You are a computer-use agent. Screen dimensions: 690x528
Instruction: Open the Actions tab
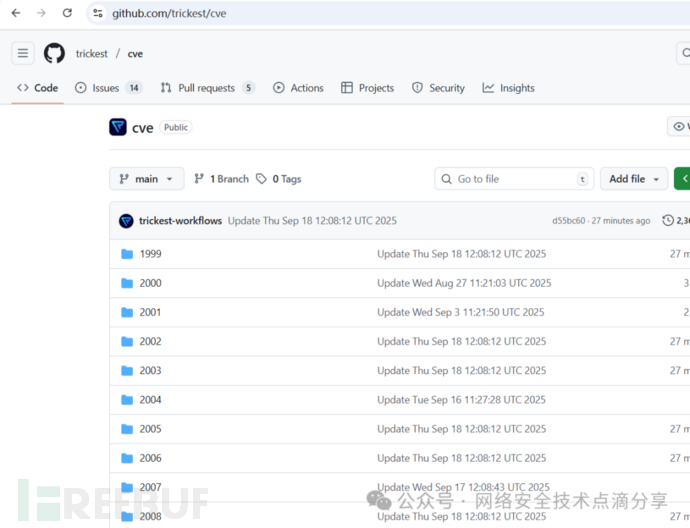[x=298, y=88]
